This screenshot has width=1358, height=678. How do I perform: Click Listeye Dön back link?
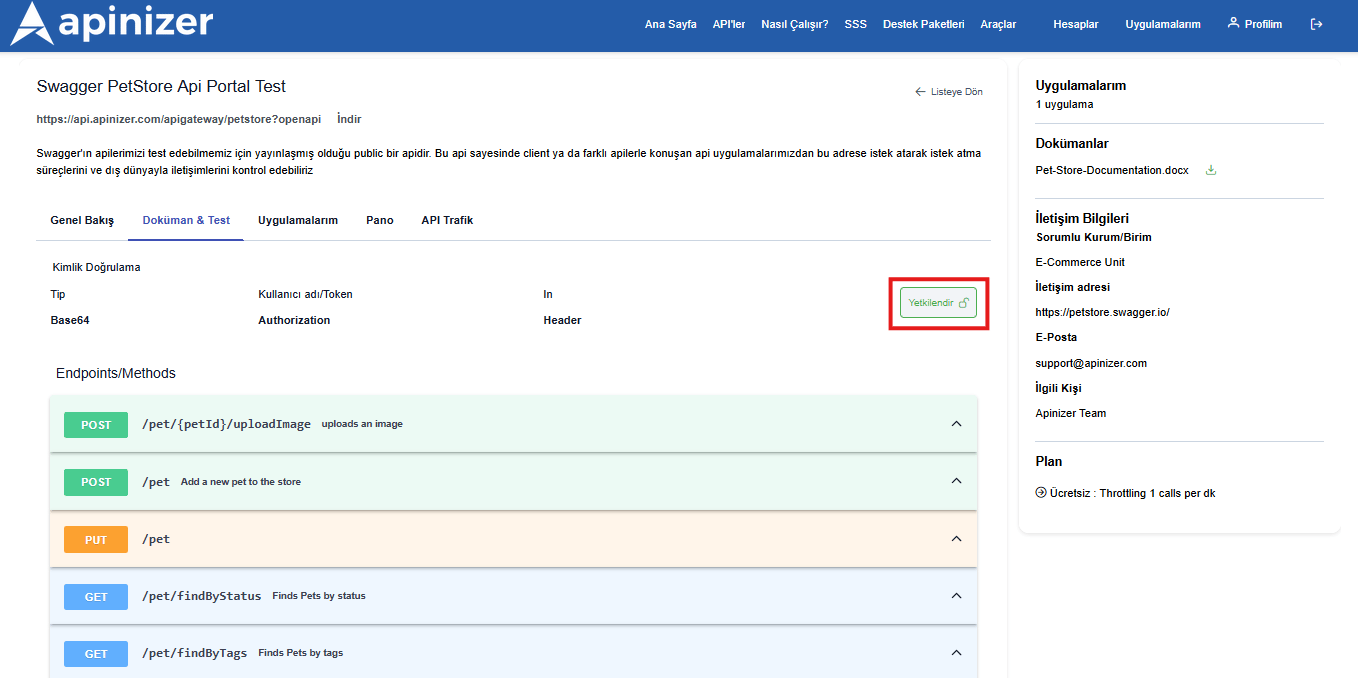point(949,92)
